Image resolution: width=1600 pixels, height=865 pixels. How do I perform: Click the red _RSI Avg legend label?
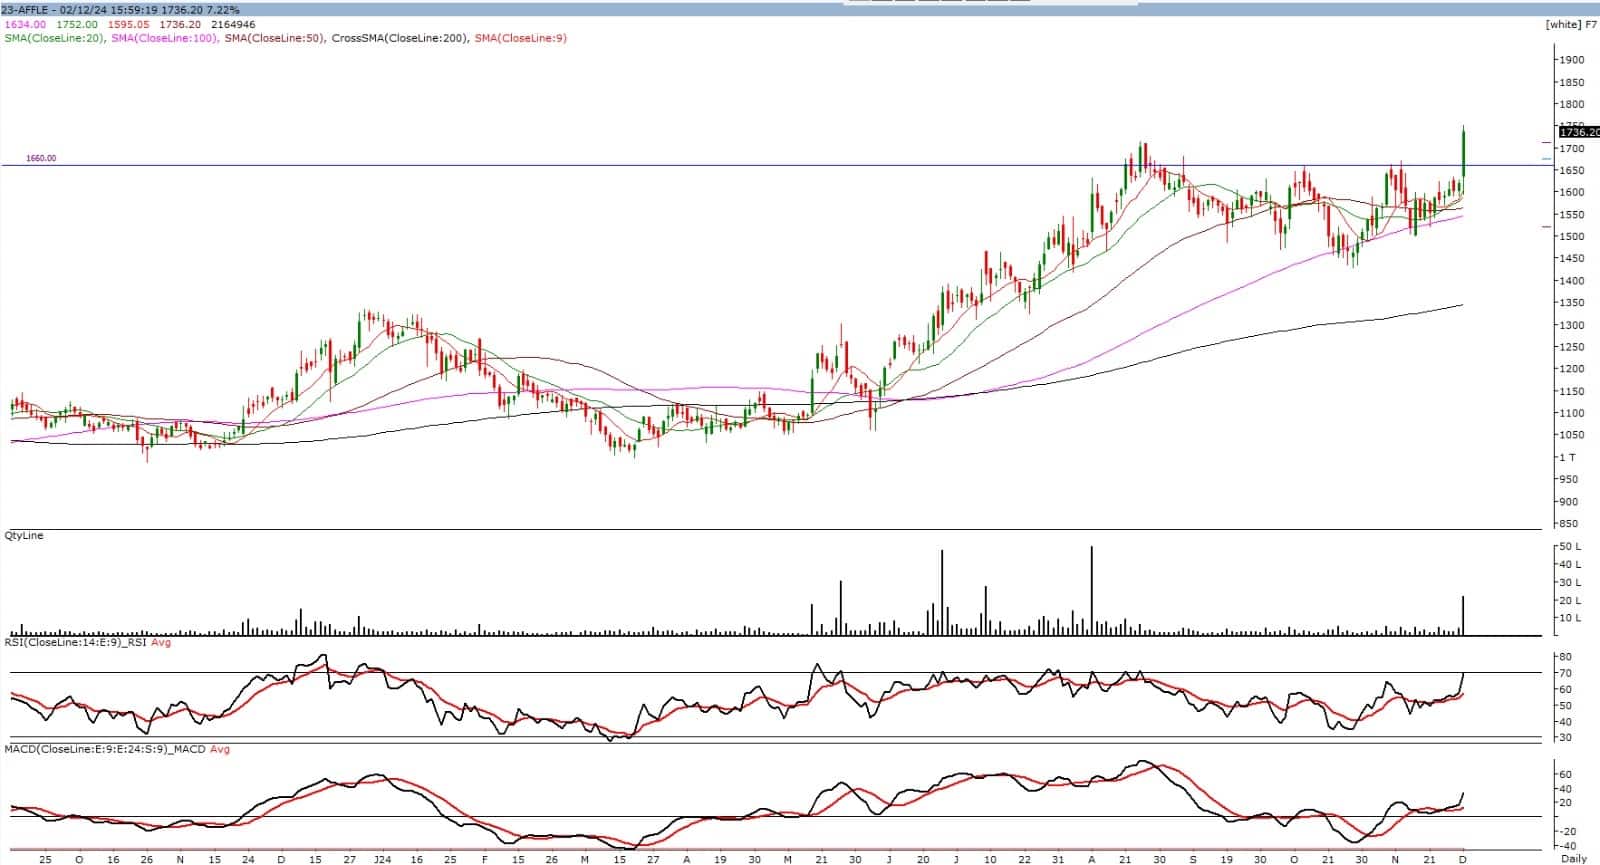(x=160, y=643)
